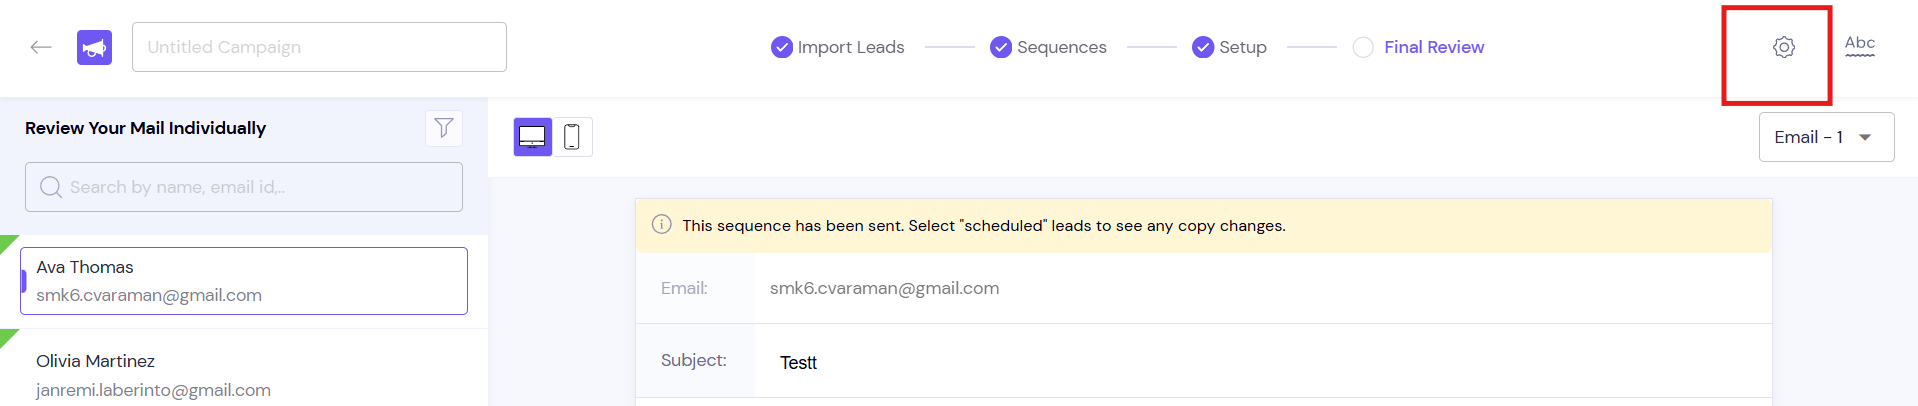Click the Untitled Campaign name field

coord(319,47)
